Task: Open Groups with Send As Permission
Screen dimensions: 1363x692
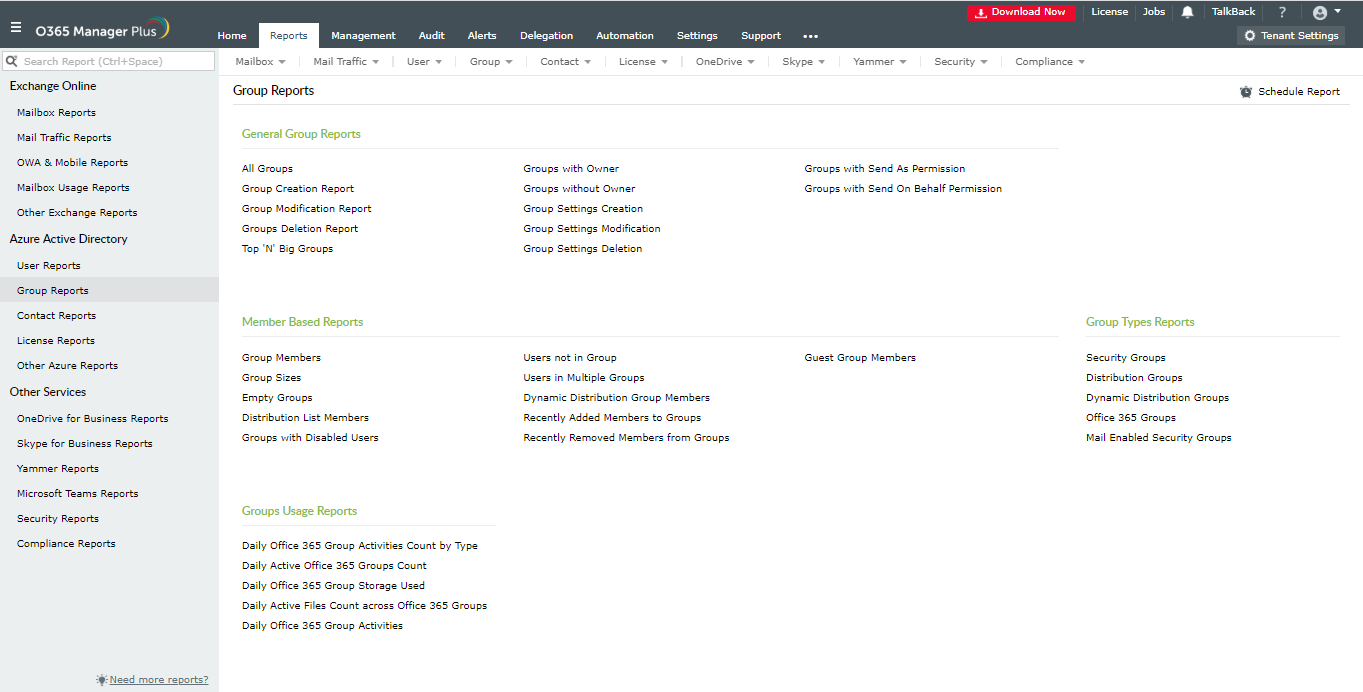Action: point(885,169)
